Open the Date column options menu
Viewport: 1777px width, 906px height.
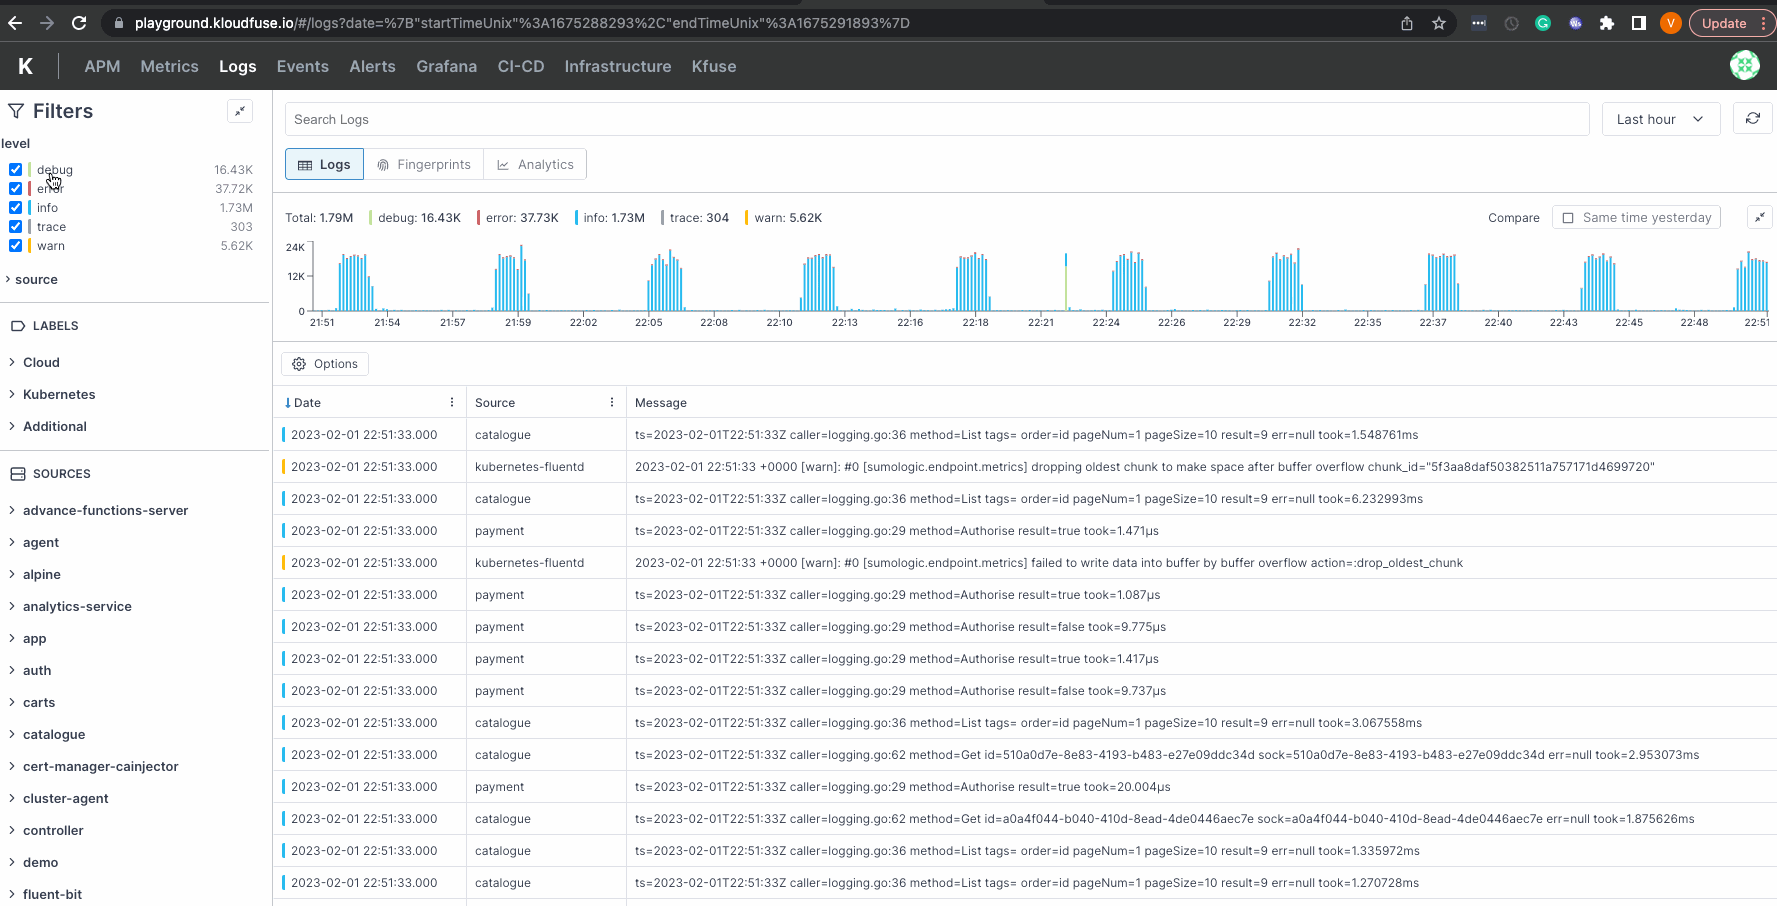452,403
